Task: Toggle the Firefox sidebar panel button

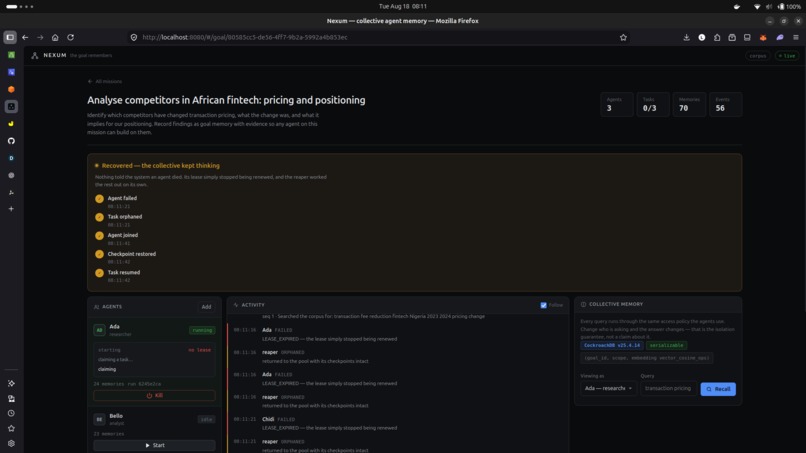Action: (10, 37)
